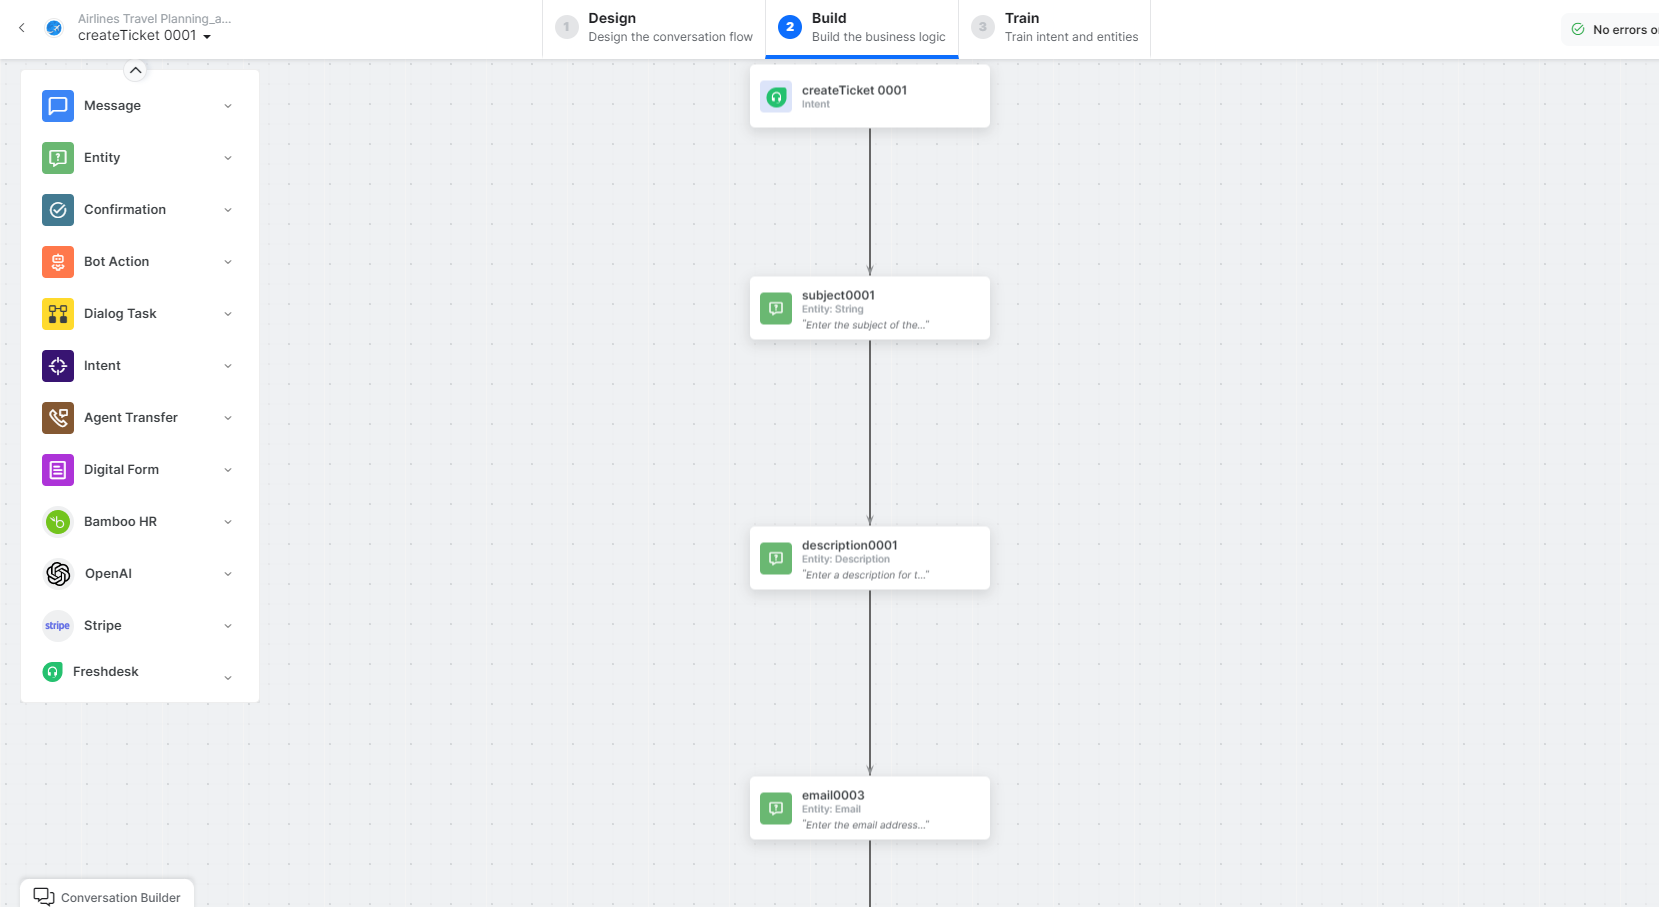Expand the Freshdesk integration chevron

pos(228,678)
